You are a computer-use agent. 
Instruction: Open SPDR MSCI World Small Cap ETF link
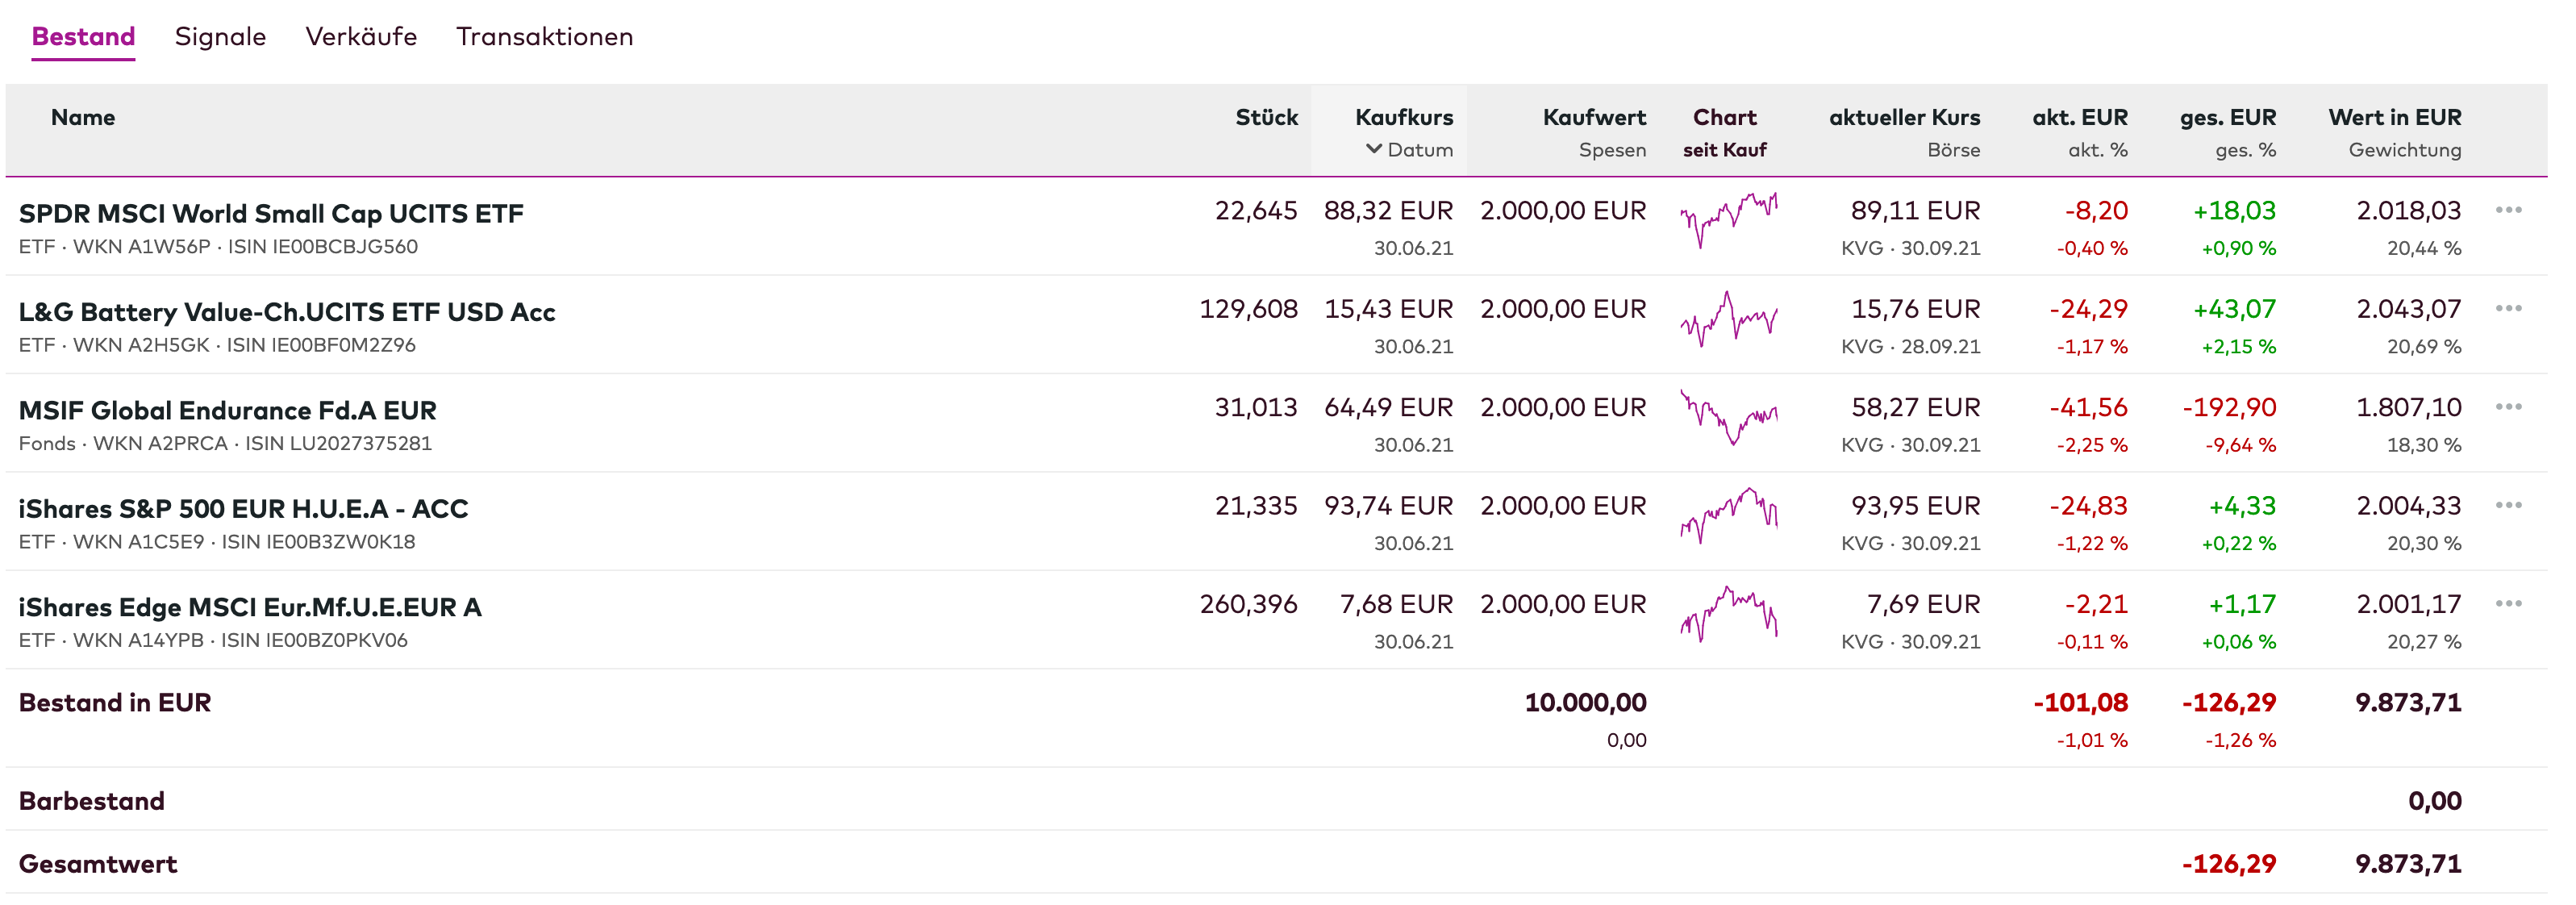(x=271, y=213)
